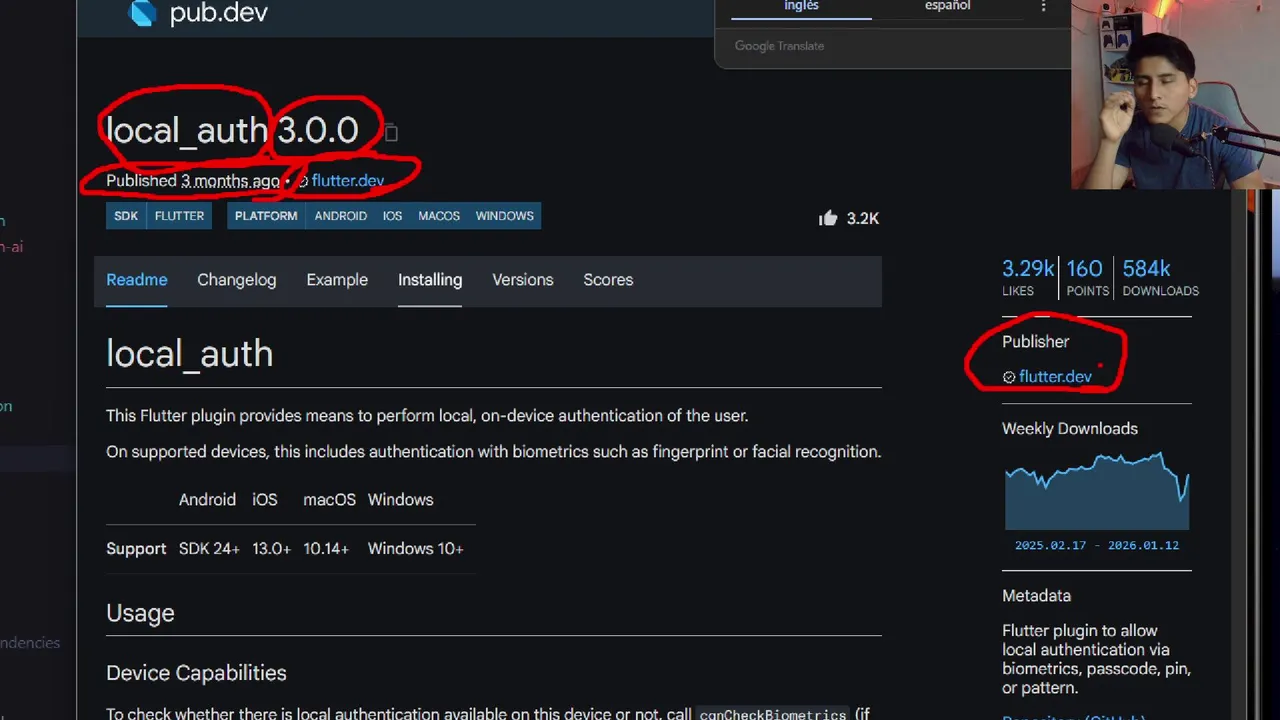Click the pub.dev site title

(x=218, y=13)
